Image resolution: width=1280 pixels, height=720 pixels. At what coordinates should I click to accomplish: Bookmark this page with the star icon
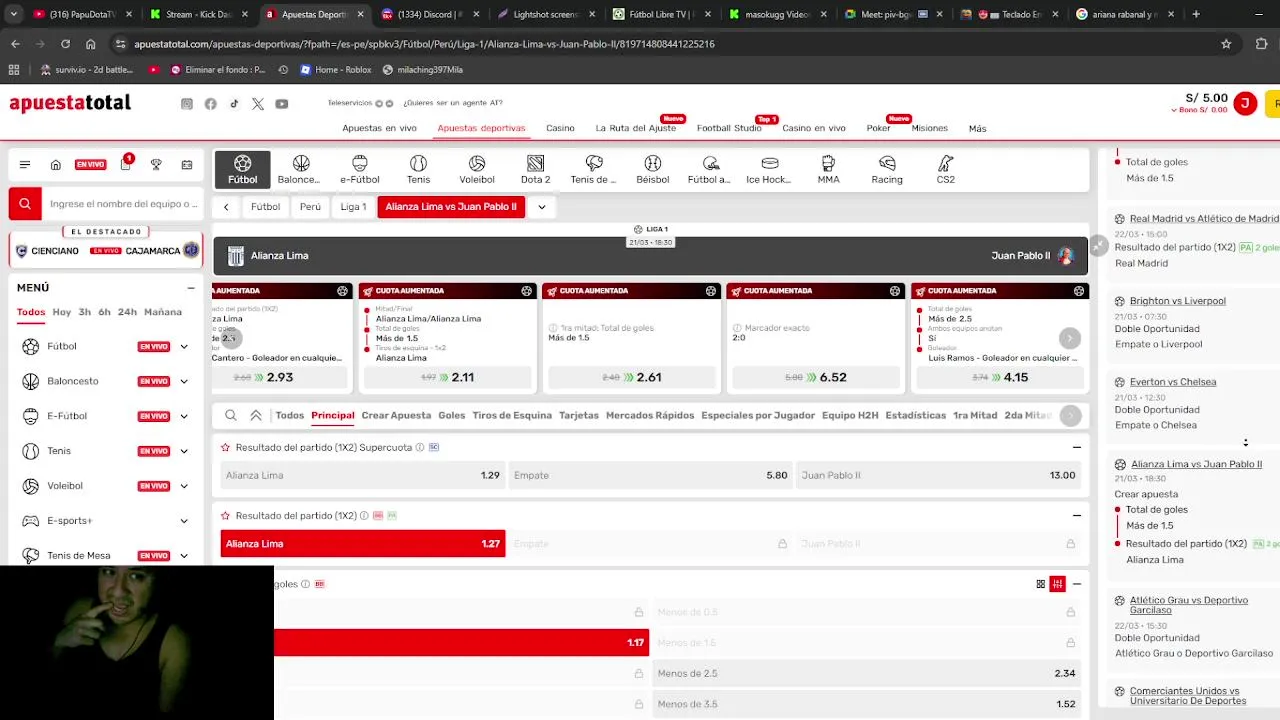click(x=1226, y=44)
